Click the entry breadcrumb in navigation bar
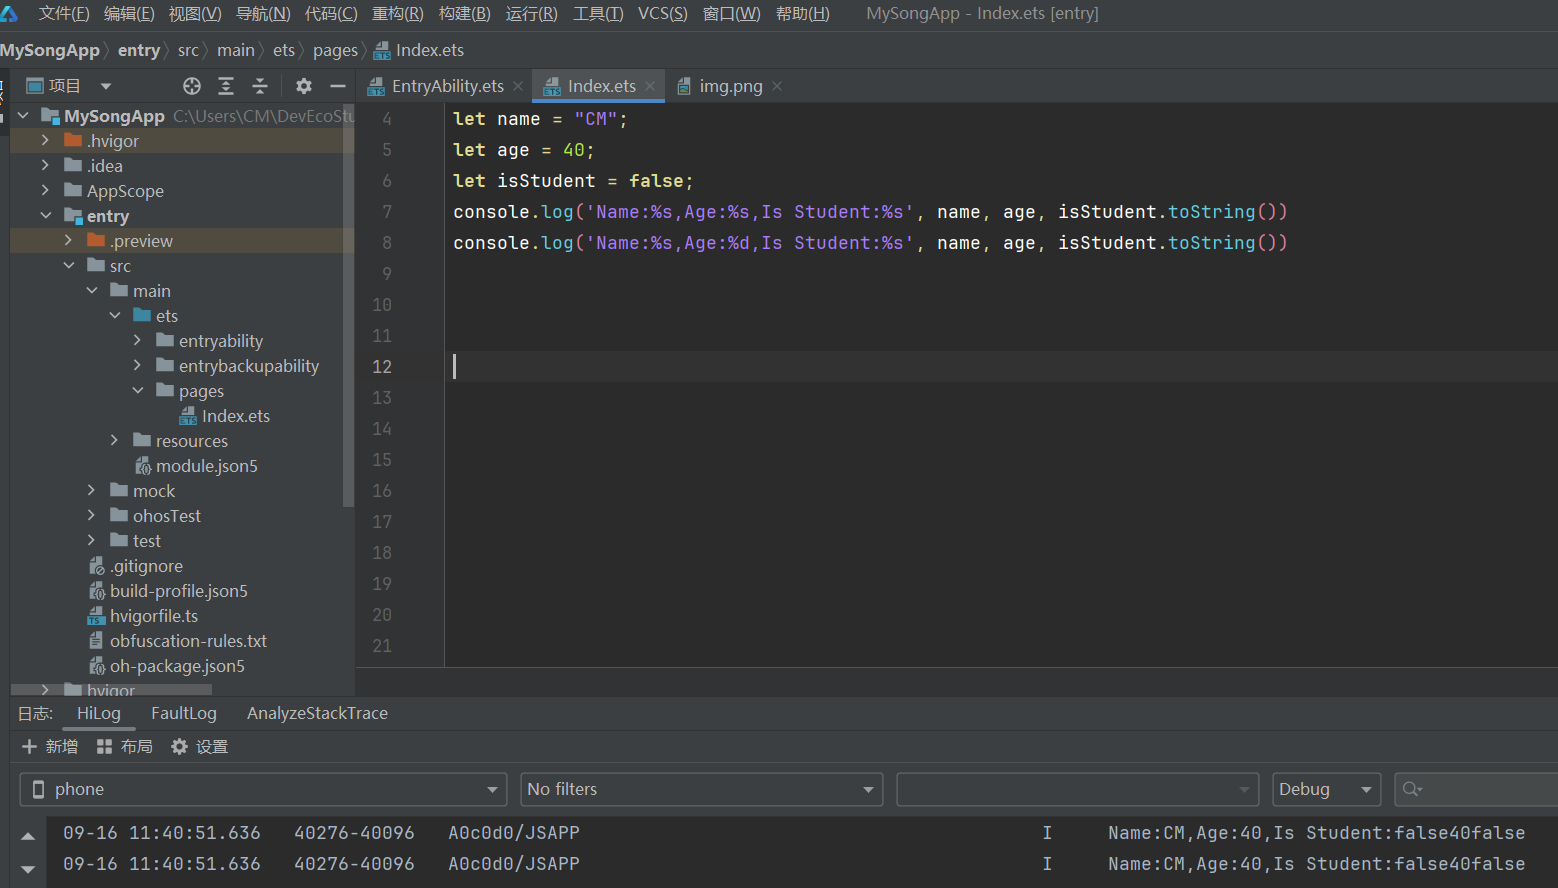Screen dimensions: 1558x888 click(139, 50)
